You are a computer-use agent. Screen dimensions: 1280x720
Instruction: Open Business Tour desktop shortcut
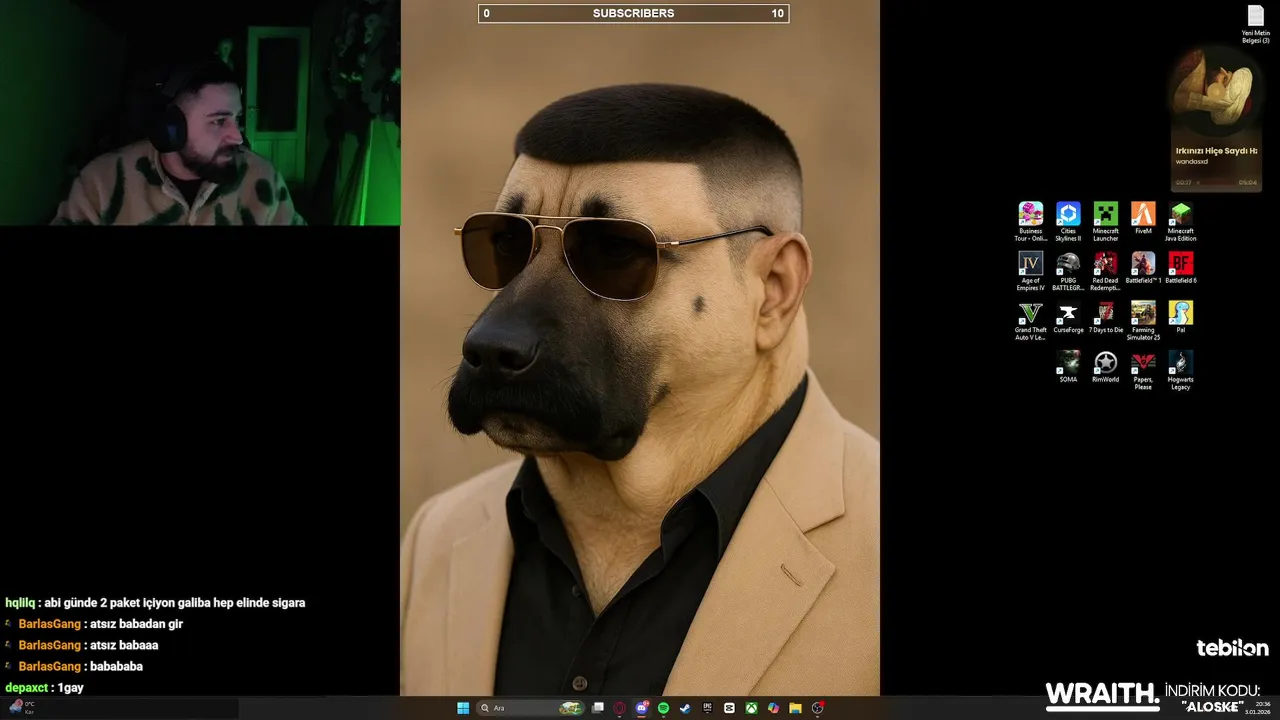click(x=1030, y=221)
